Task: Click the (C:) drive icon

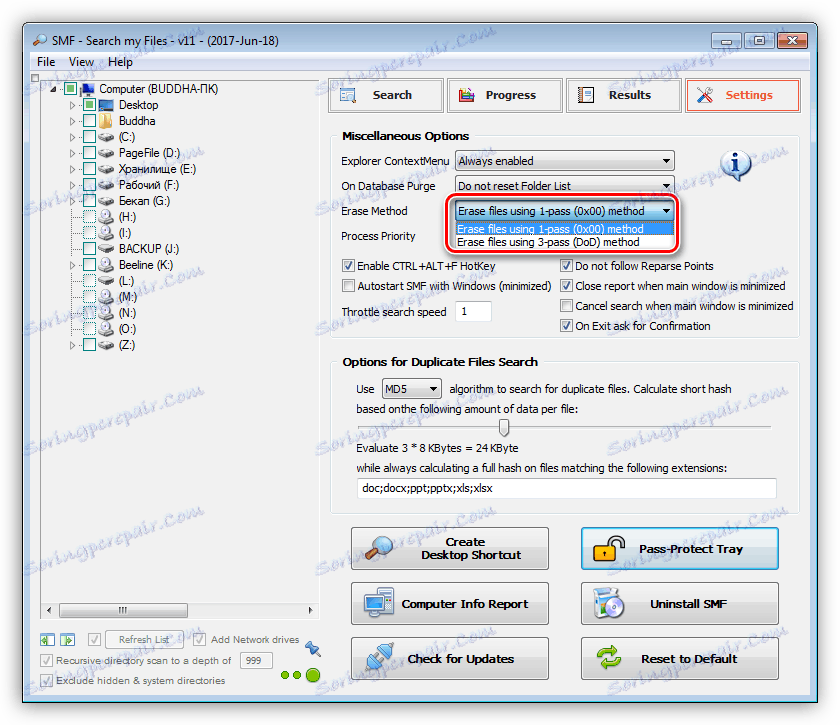Action: point(106,137)
